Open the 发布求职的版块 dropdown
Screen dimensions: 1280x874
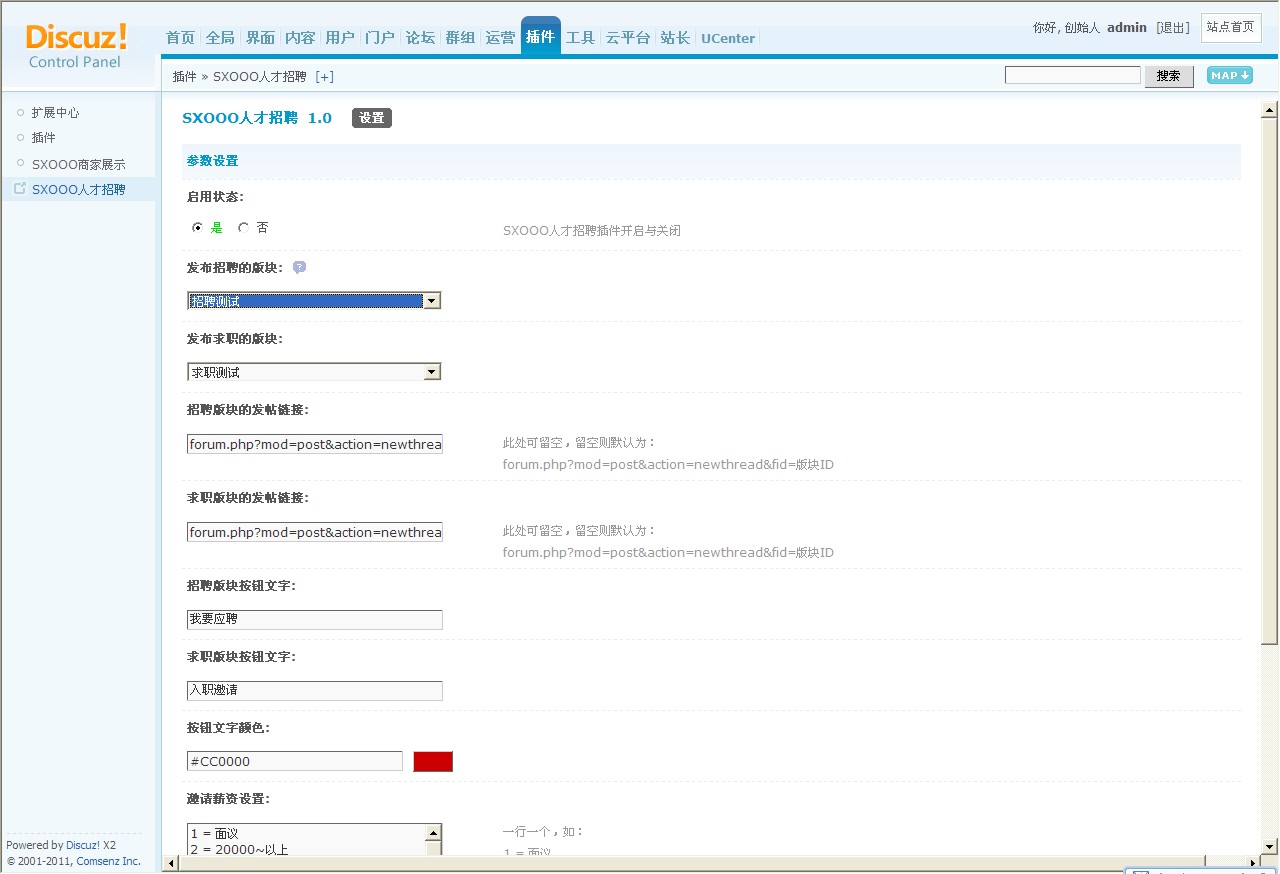(x=314, y=372)
